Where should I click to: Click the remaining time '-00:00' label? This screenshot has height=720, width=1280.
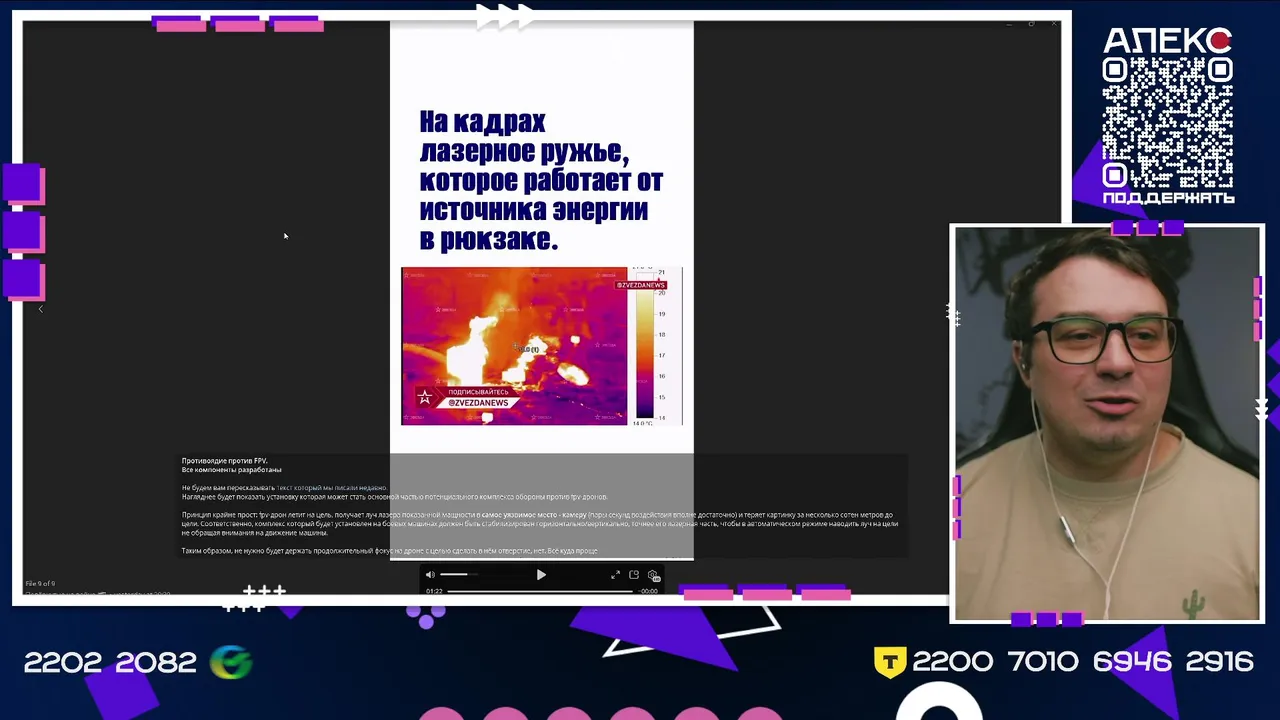tap(649, 591)
